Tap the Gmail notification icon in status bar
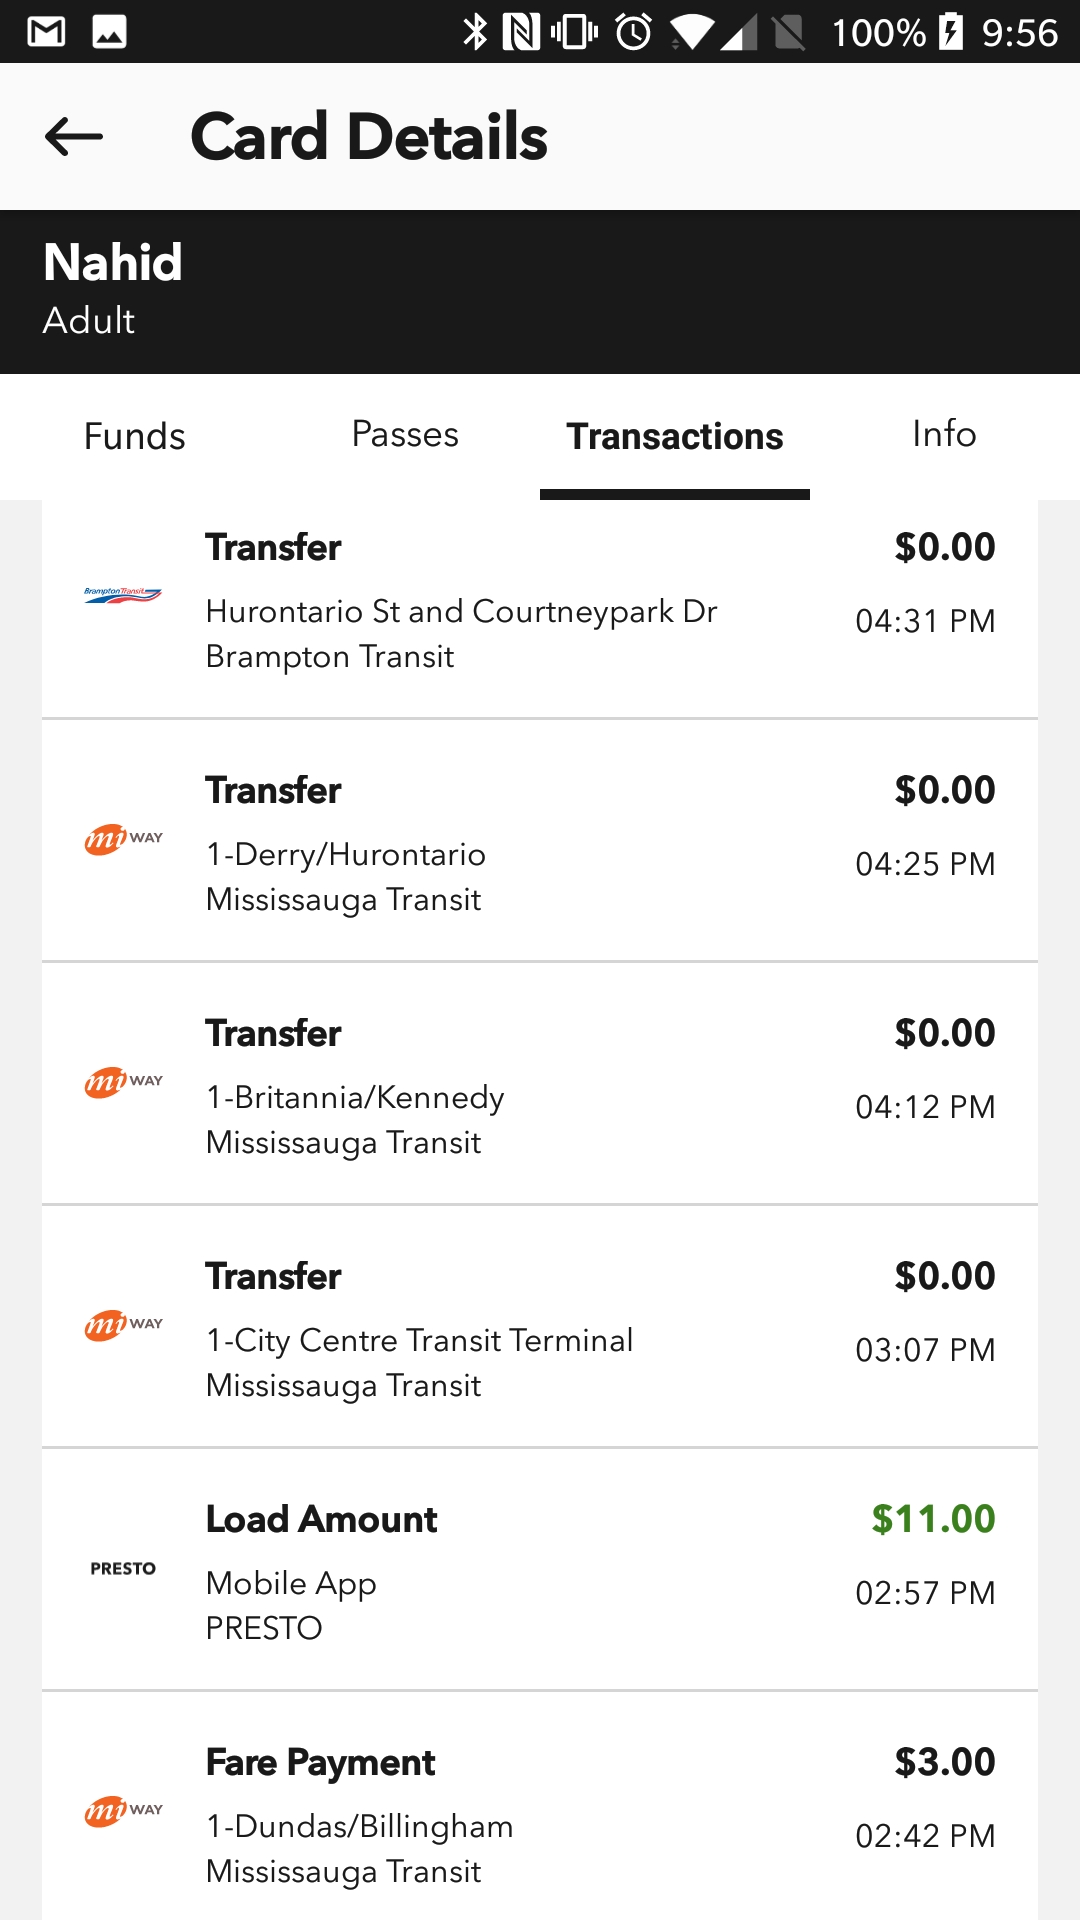The image size is (1080, 1920). coord(46,32)
